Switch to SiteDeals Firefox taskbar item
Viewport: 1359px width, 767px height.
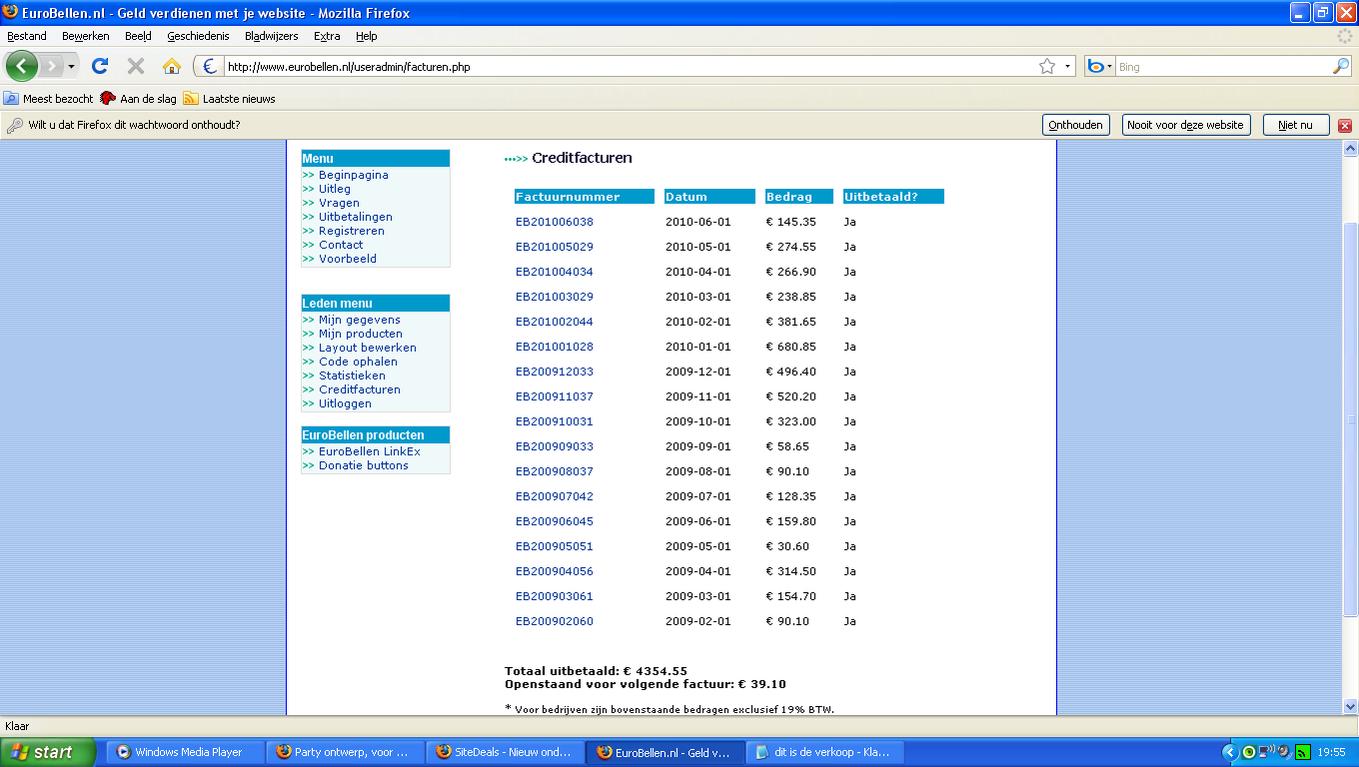(x=505, y=752)
